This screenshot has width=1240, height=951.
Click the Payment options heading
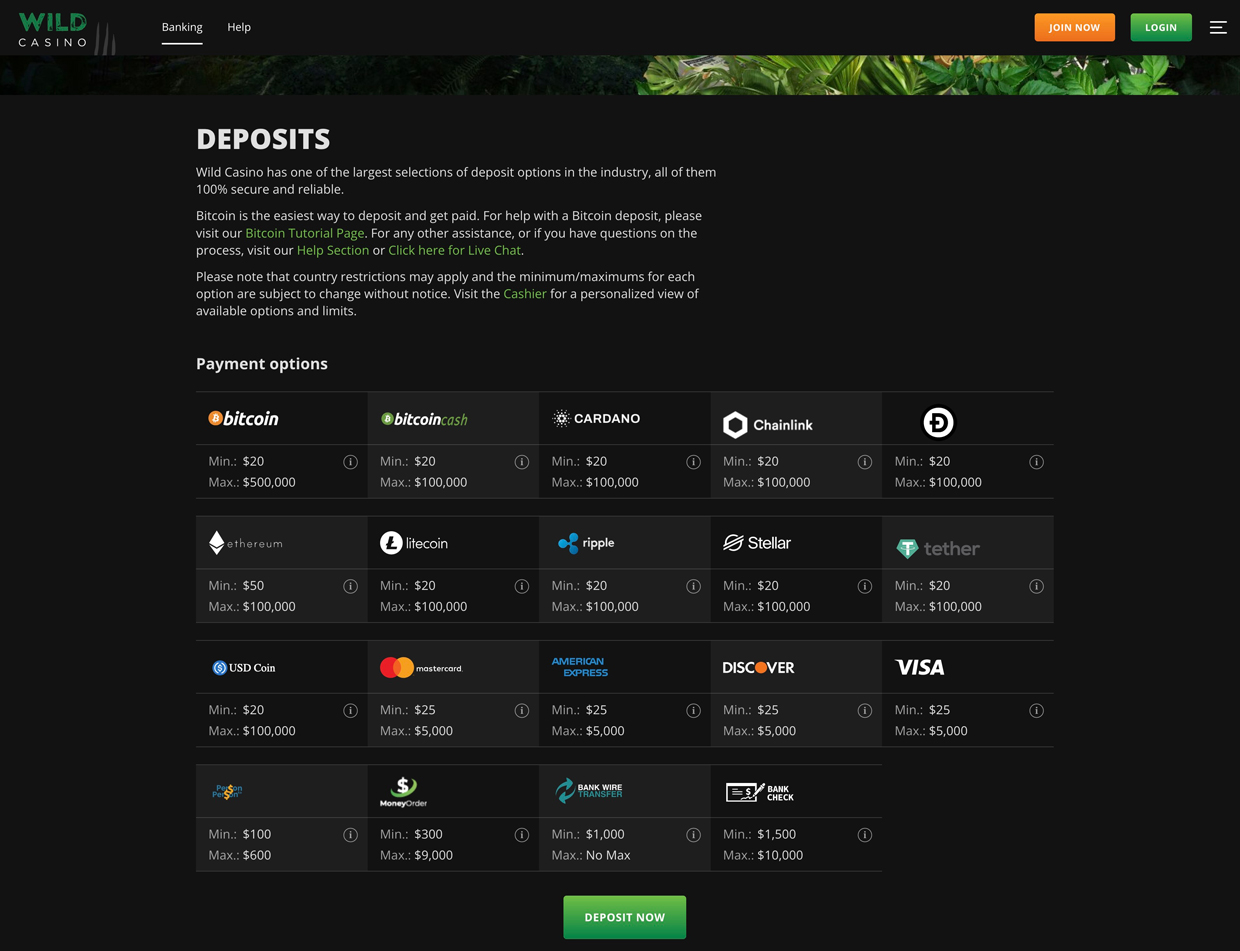click(x=262, y=364)
